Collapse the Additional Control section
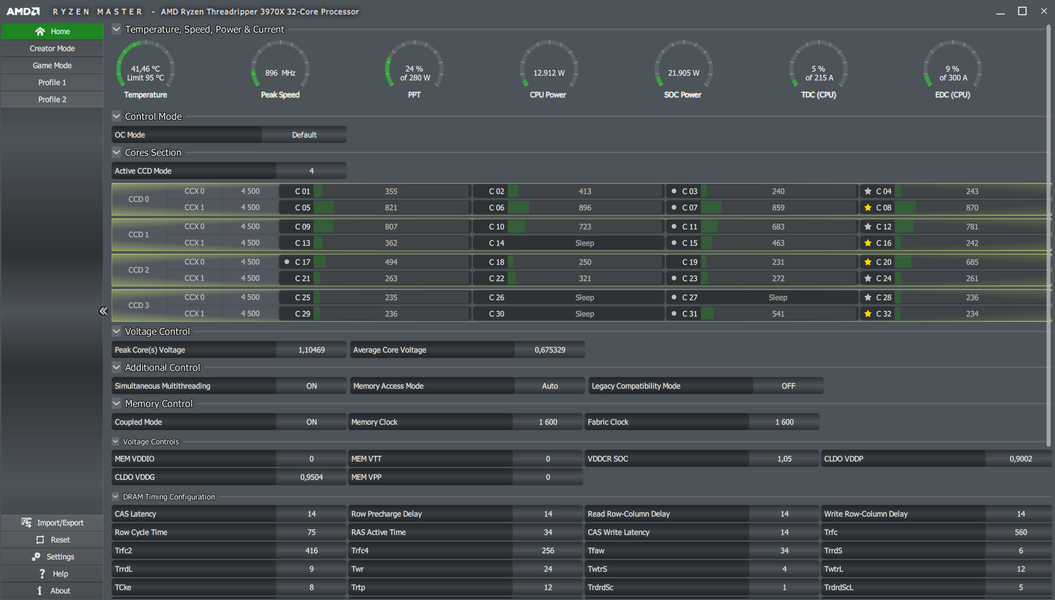Viewport: 1055px width, 600px height. (116, 367)
